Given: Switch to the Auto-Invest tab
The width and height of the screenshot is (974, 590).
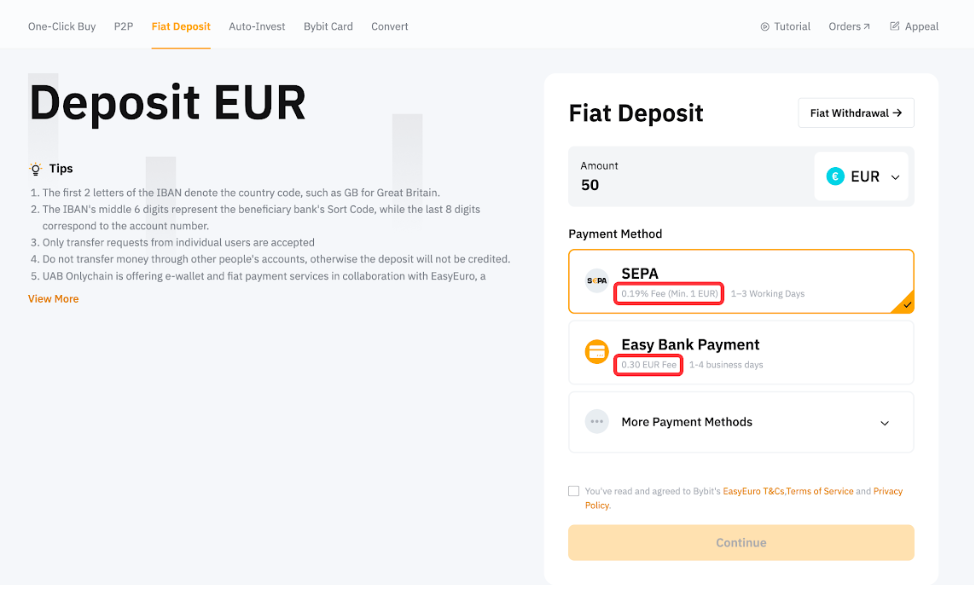Looking at the screenshot, I should pos(256,26).
